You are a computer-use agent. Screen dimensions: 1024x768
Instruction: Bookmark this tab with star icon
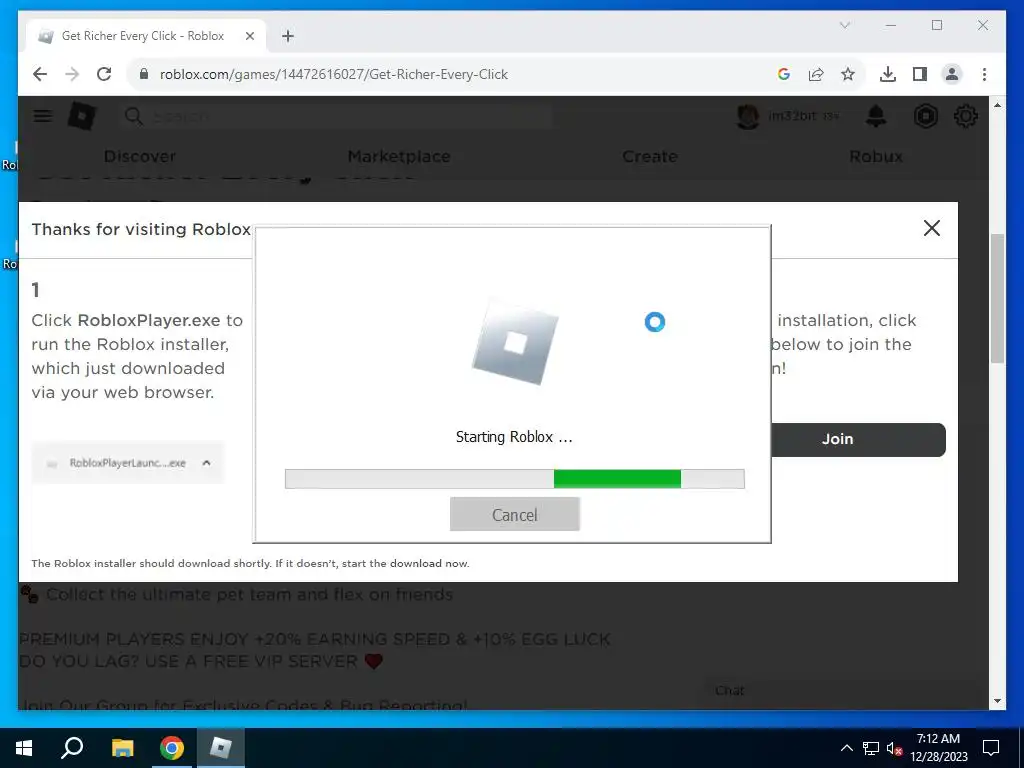pos(848,74)
